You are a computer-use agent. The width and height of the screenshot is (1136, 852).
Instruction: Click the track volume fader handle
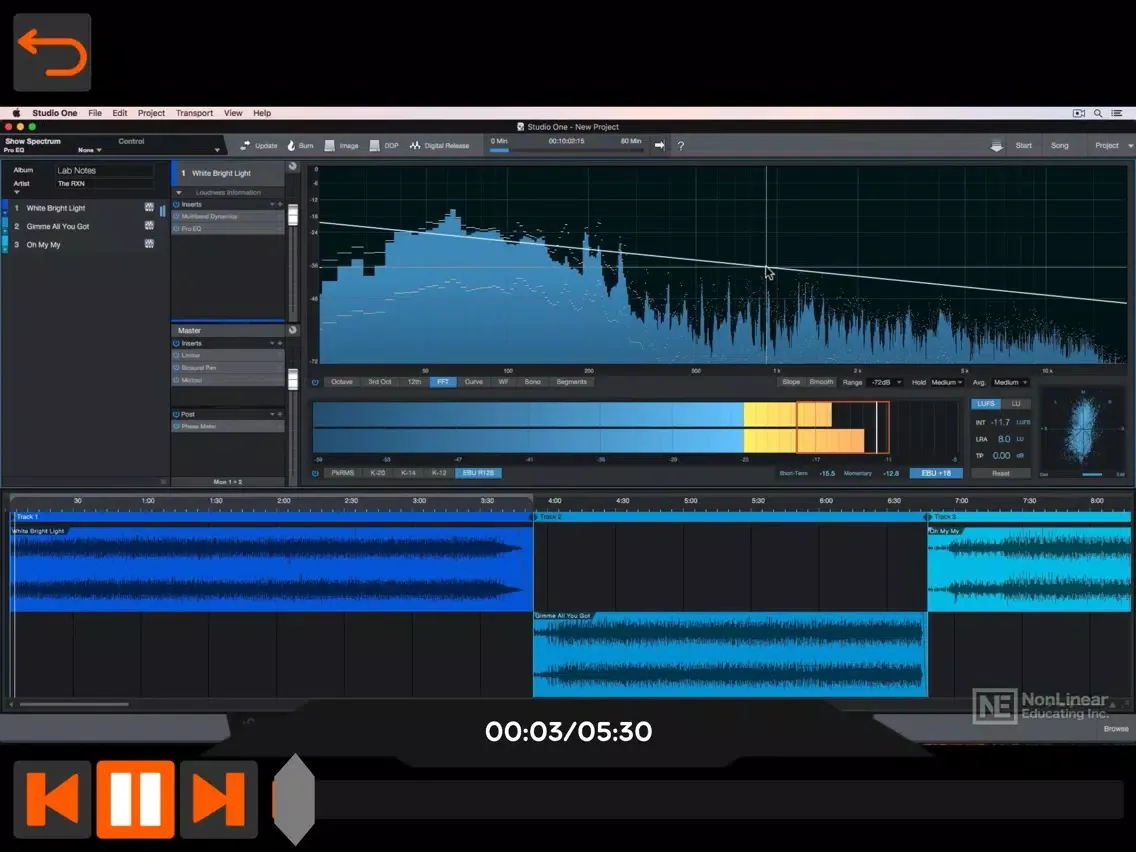pyautogui.click(x=293, y=214)
